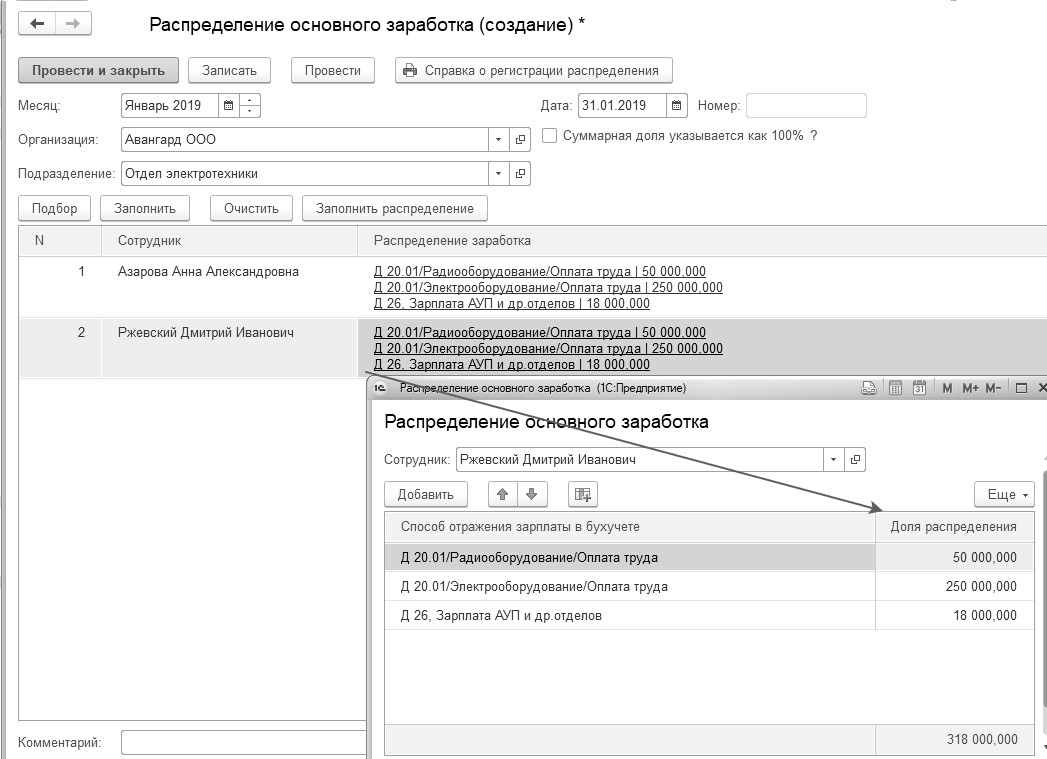Viewport: 1047px width, 759px height.
Task: Open Ржевский's Электрооборудование 250 000,000 link
Action: point(548,348)
